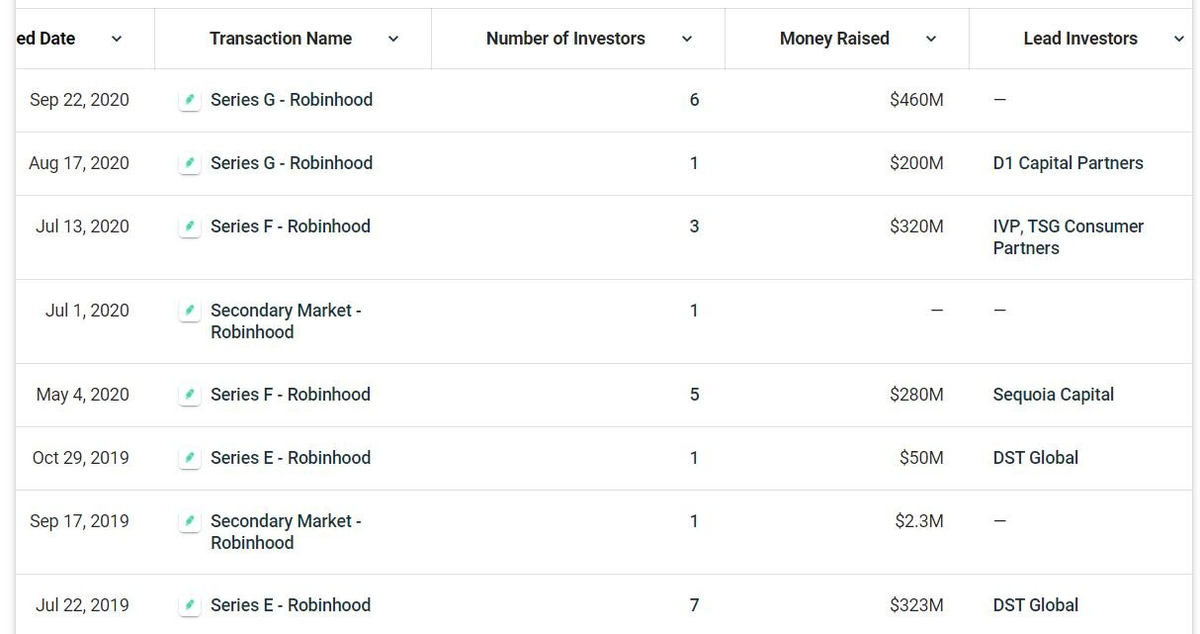Expand the Transaction Name column chevron
Viewport: 1200px width, 634px height.
pyautogui.click(x=393, y=39)
